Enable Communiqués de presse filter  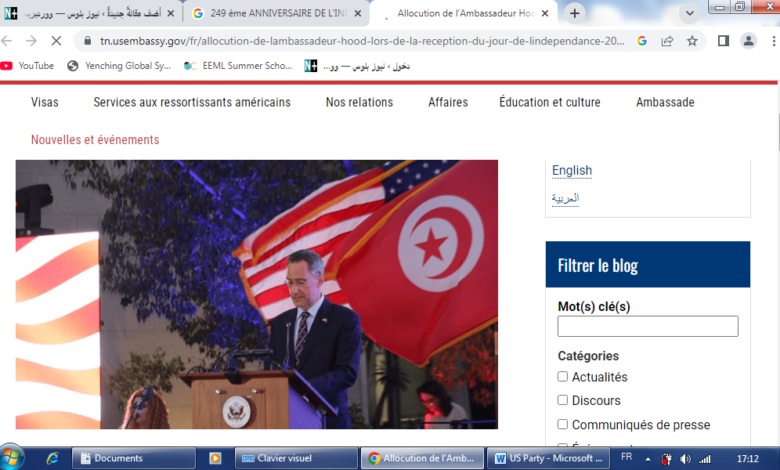tap(563, 425)
